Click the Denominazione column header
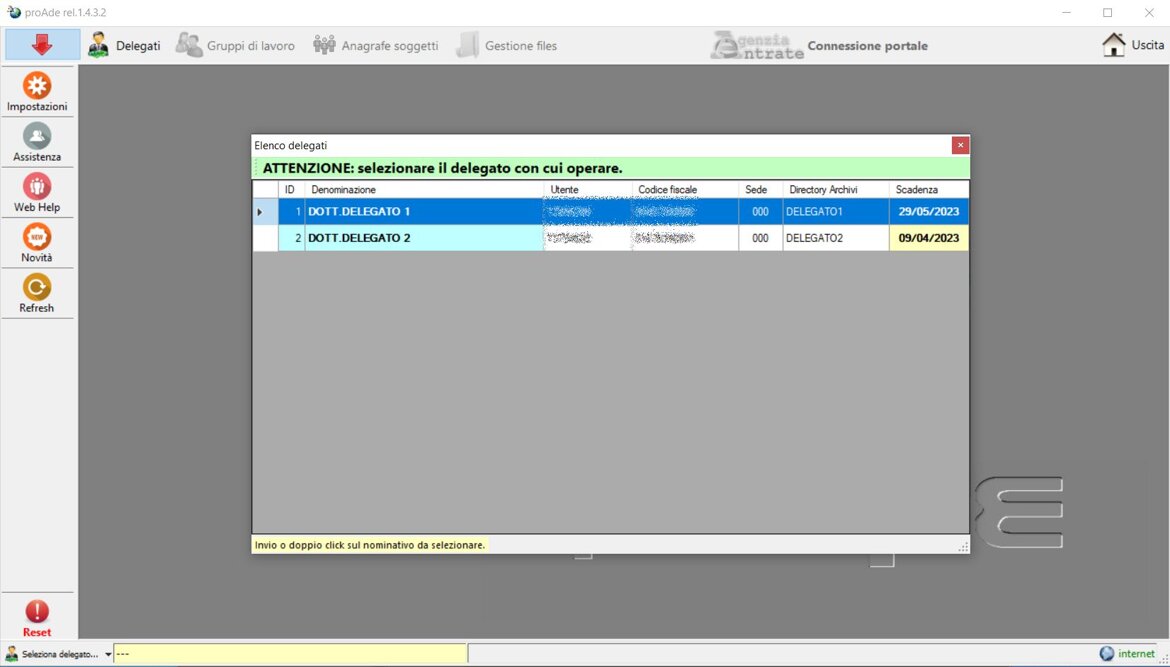The width and height of the screenshot is (1170, 667). (x=424, y=189)
